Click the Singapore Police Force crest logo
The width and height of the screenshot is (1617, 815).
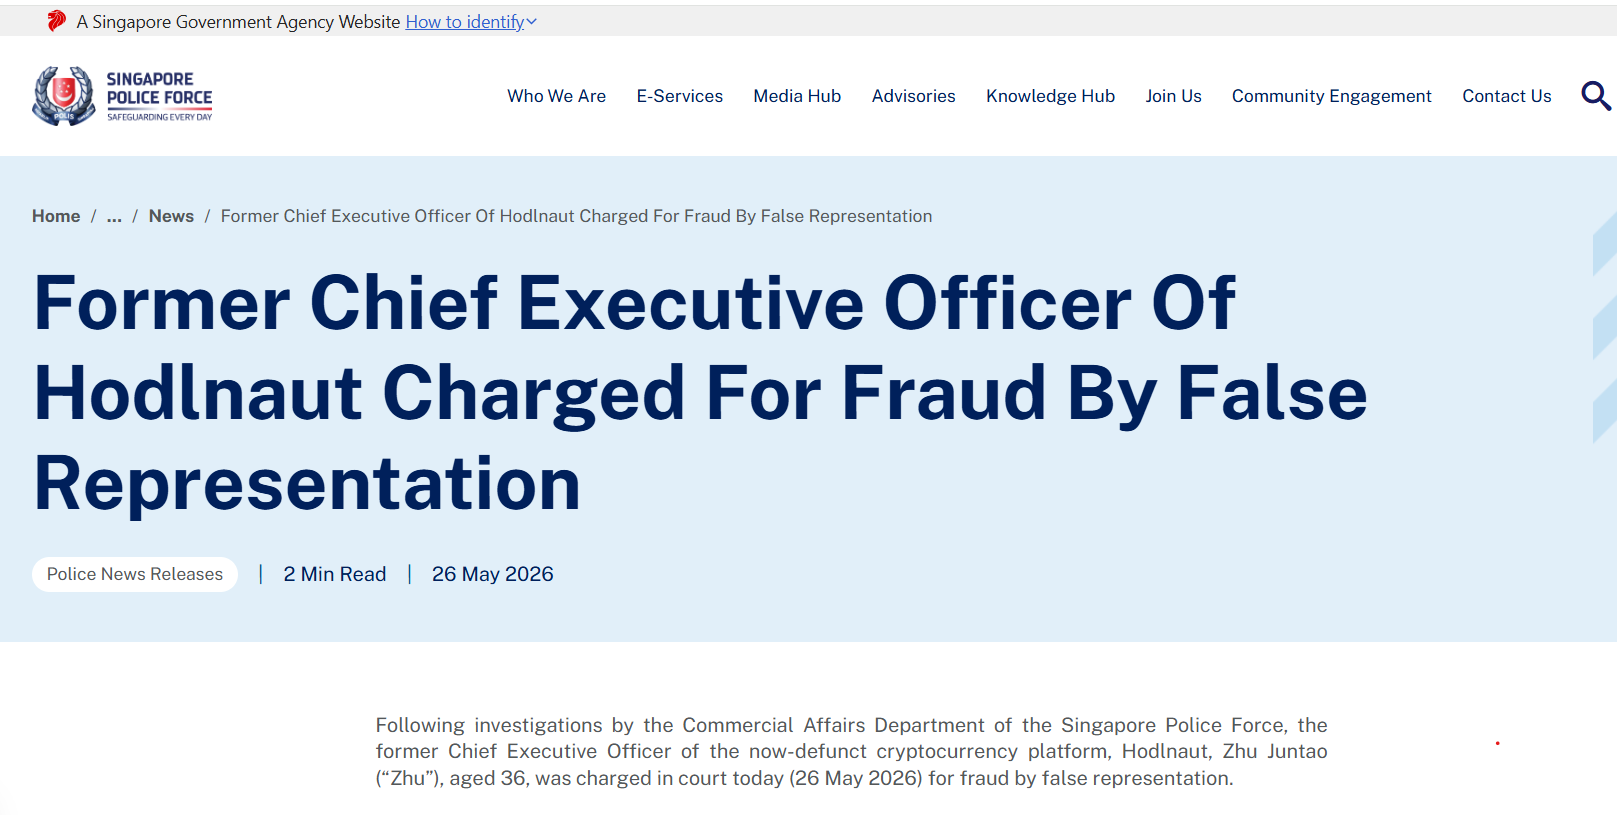pos(64,96)
